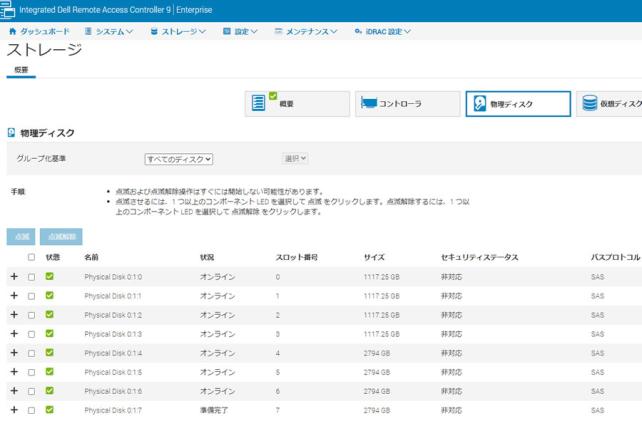This screenshot has width=642, height=436.
Task: Toggle the select-all checkbox in table header
Action: (x=32, y=257)
